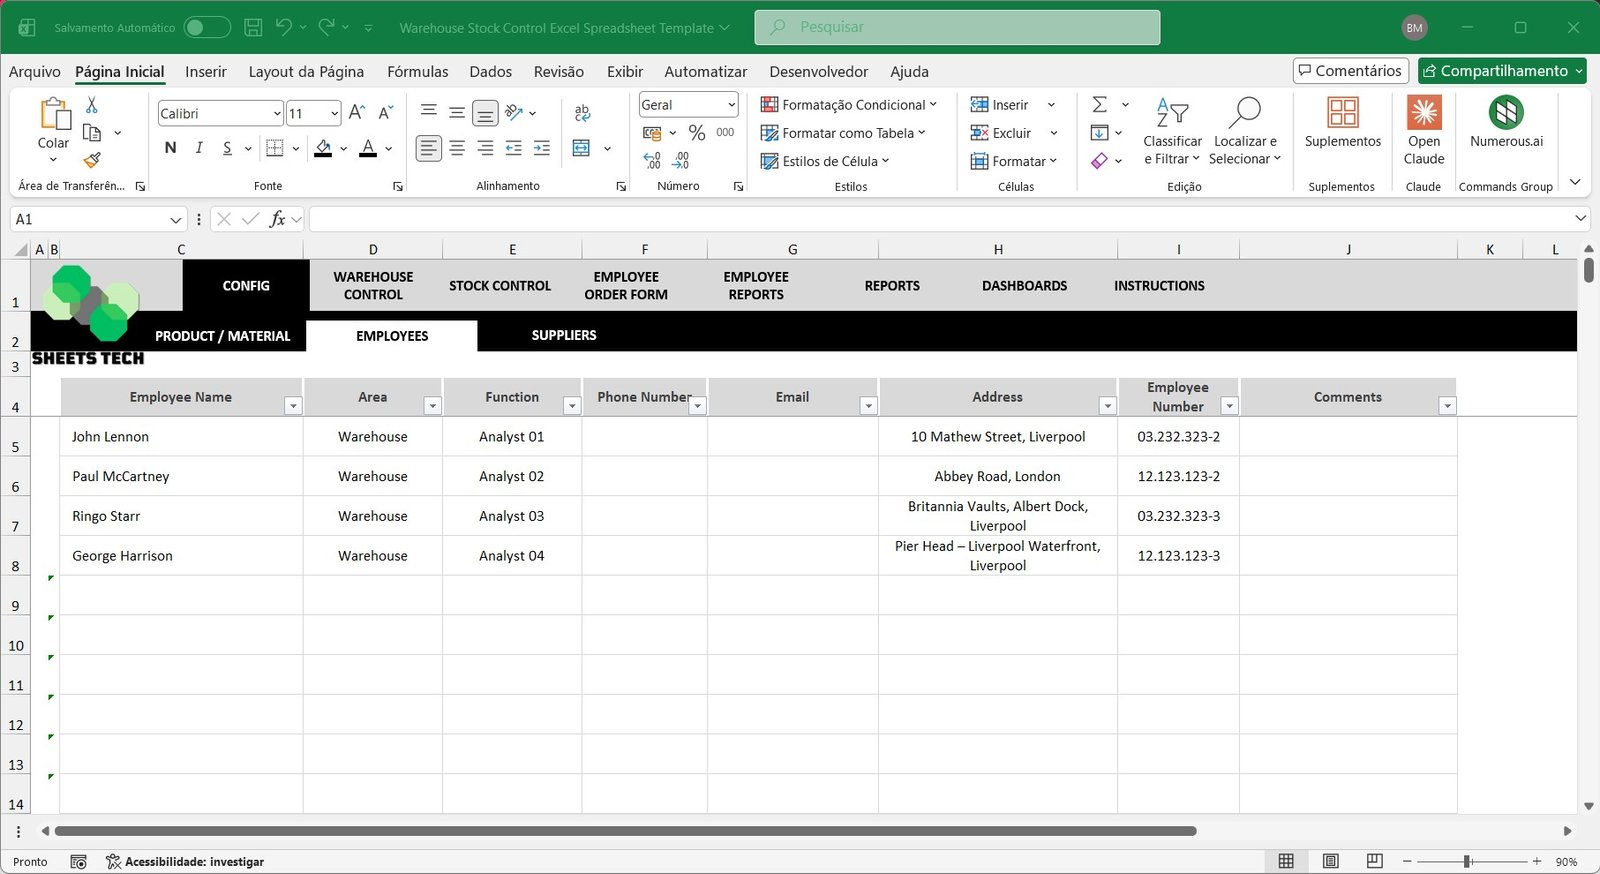Open Layout da Página tab
The width and height of the screenshot is (1600, 874).
pos(306,71)
